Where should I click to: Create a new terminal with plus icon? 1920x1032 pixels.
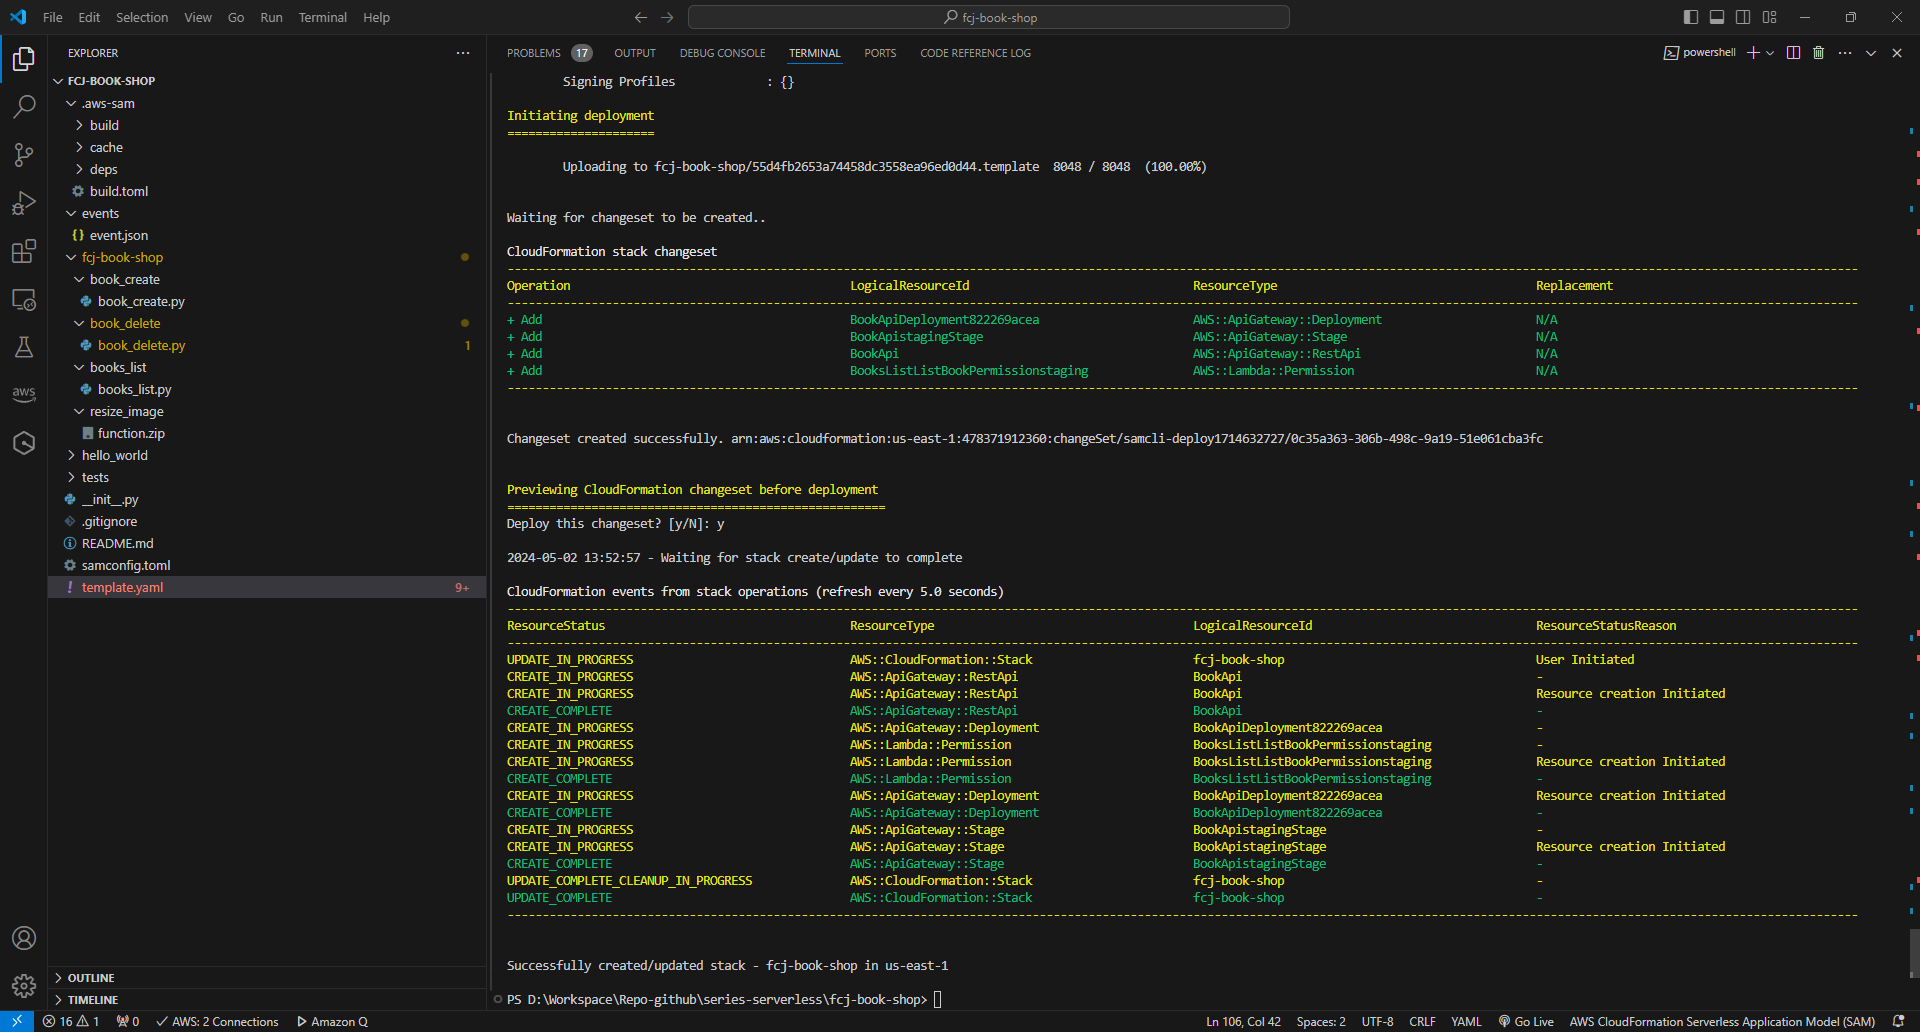coord(1753,53)
